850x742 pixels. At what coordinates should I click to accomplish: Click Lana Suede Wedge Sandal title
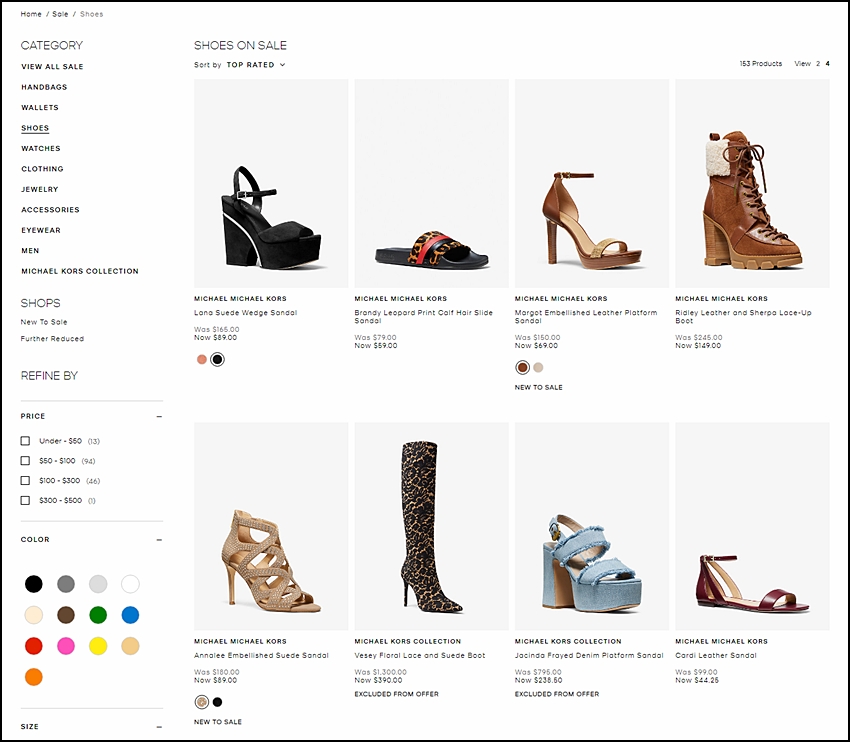pos(246,313)
